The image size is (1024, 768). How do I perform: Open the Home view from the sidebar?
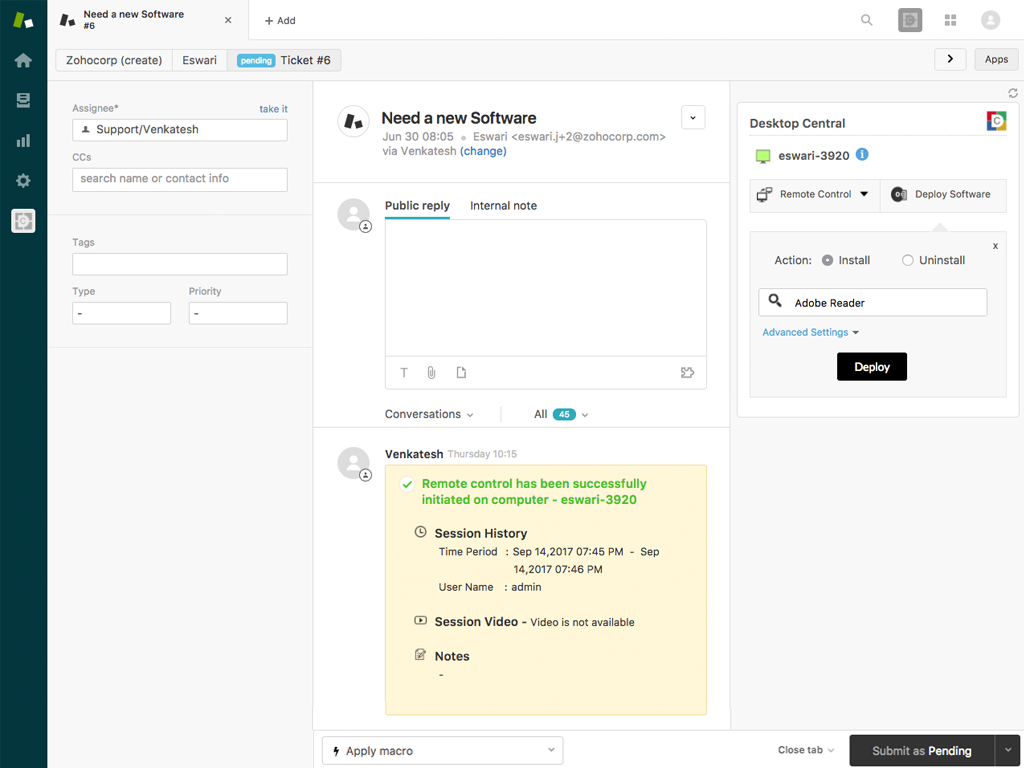22,60
